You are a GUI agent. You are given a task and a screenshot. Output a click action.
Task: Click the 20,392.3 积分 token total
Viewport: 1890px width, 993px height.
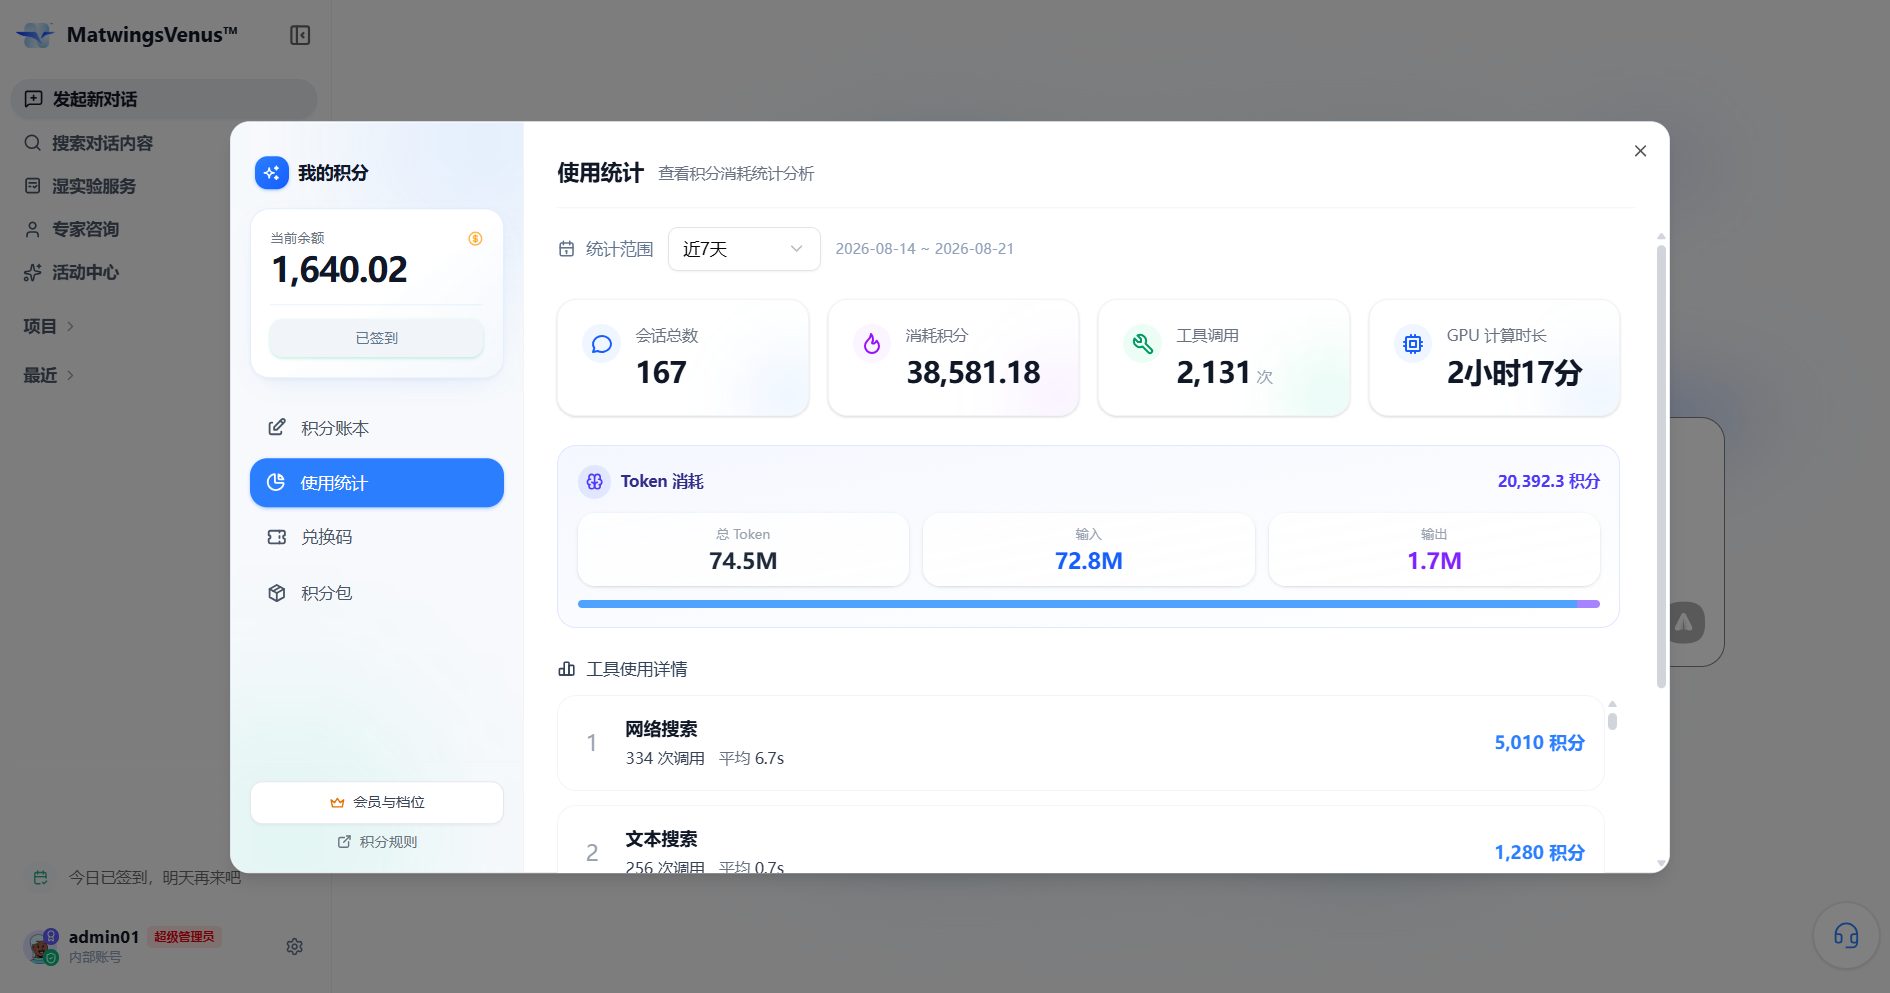tap(1548, 482)
